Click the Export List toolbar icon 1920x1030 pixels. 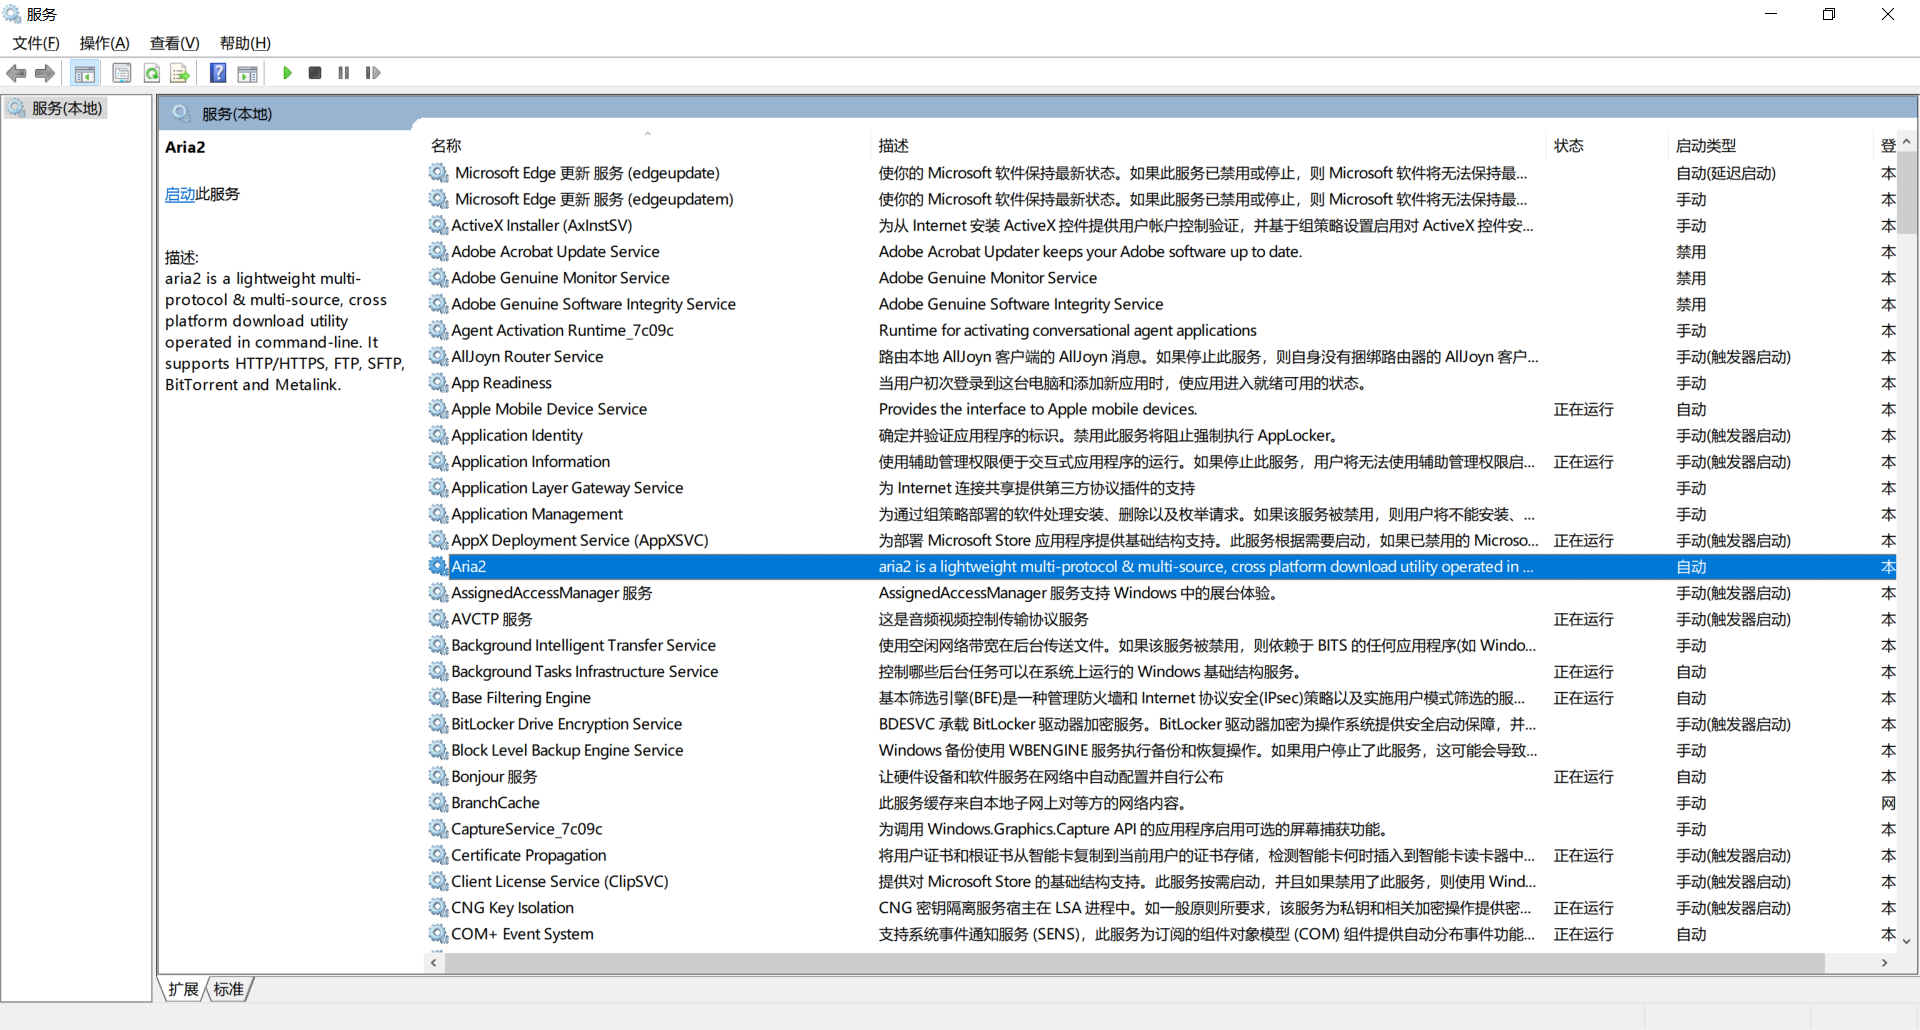180,73
